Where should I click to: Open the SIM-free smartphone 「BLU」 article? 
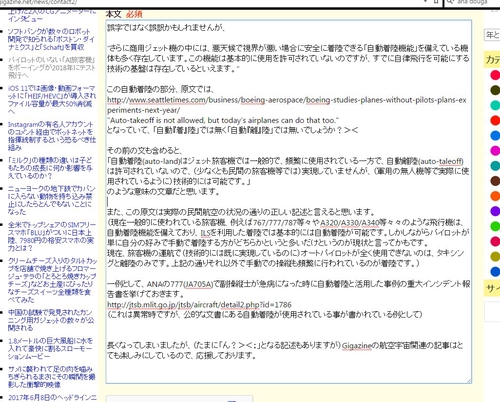point(52,236)
